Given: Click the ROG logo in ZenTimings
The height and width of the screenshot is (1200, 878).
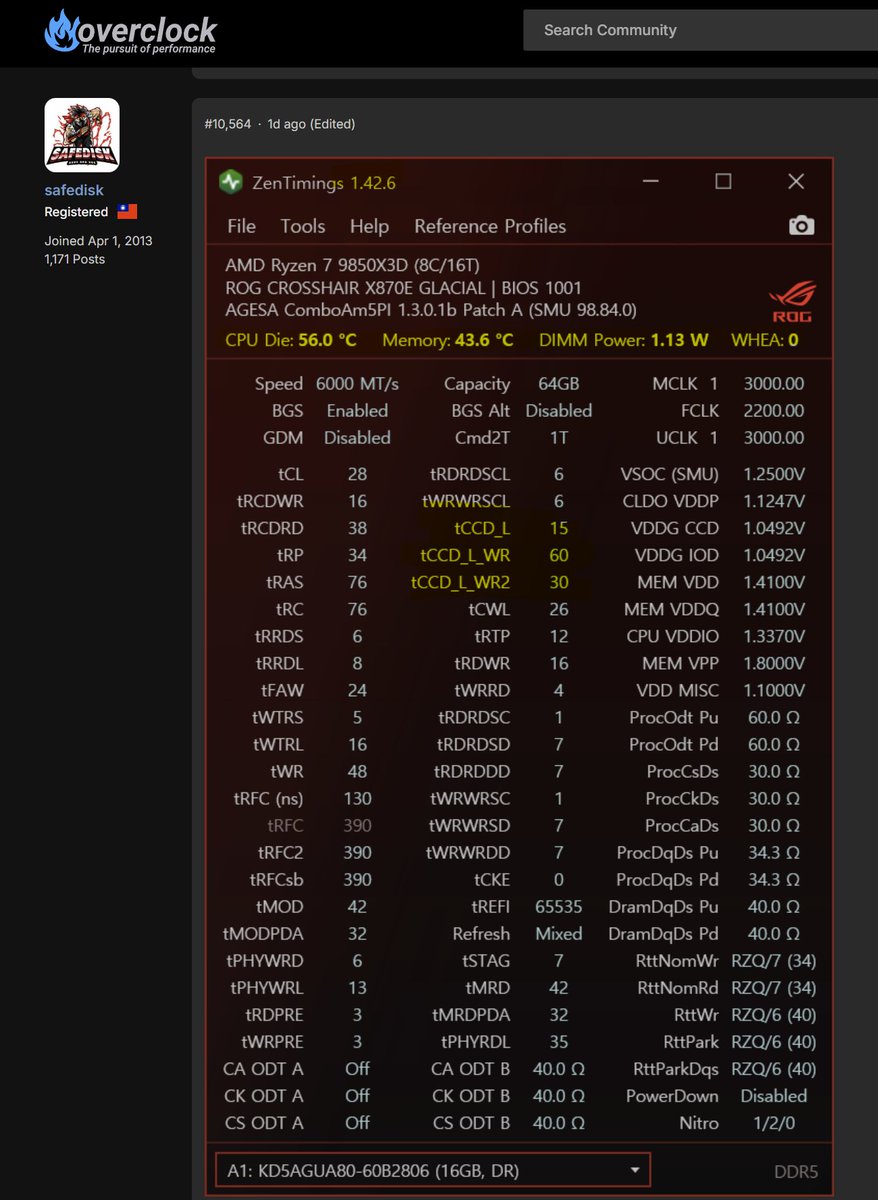Looking at the screenshot, I should 791,302.
